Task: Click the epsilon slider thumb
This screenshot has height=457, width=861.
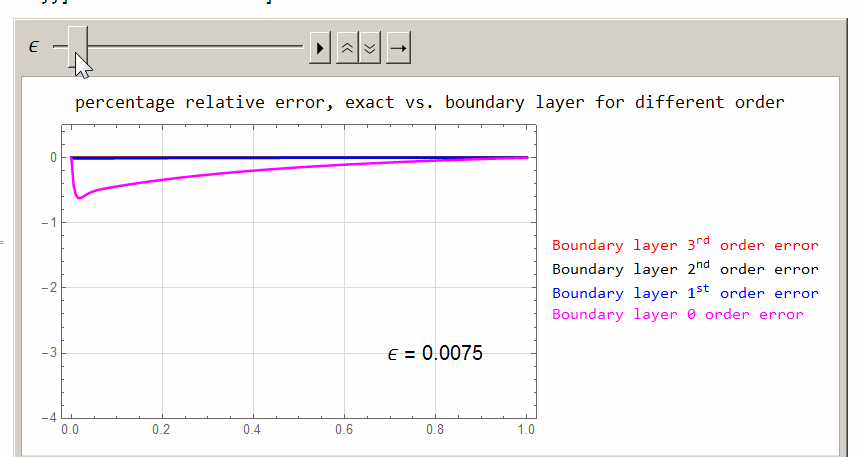Action: click(78, 47)
